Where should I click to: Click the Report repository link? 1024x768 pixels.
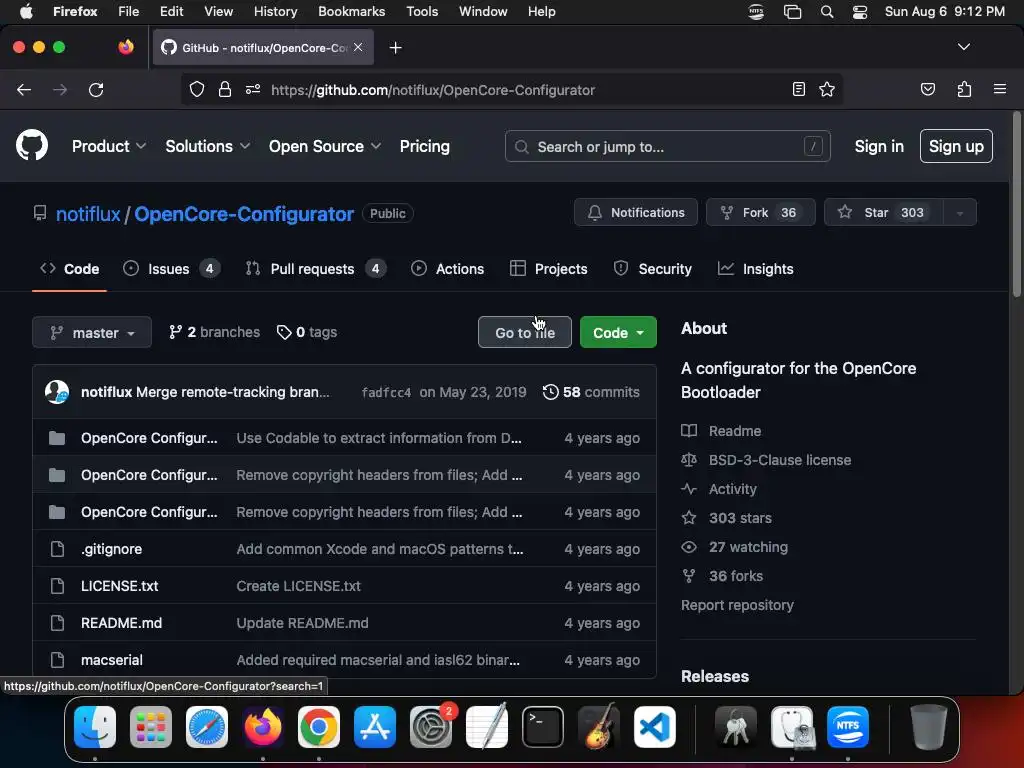tap(737, 605)
